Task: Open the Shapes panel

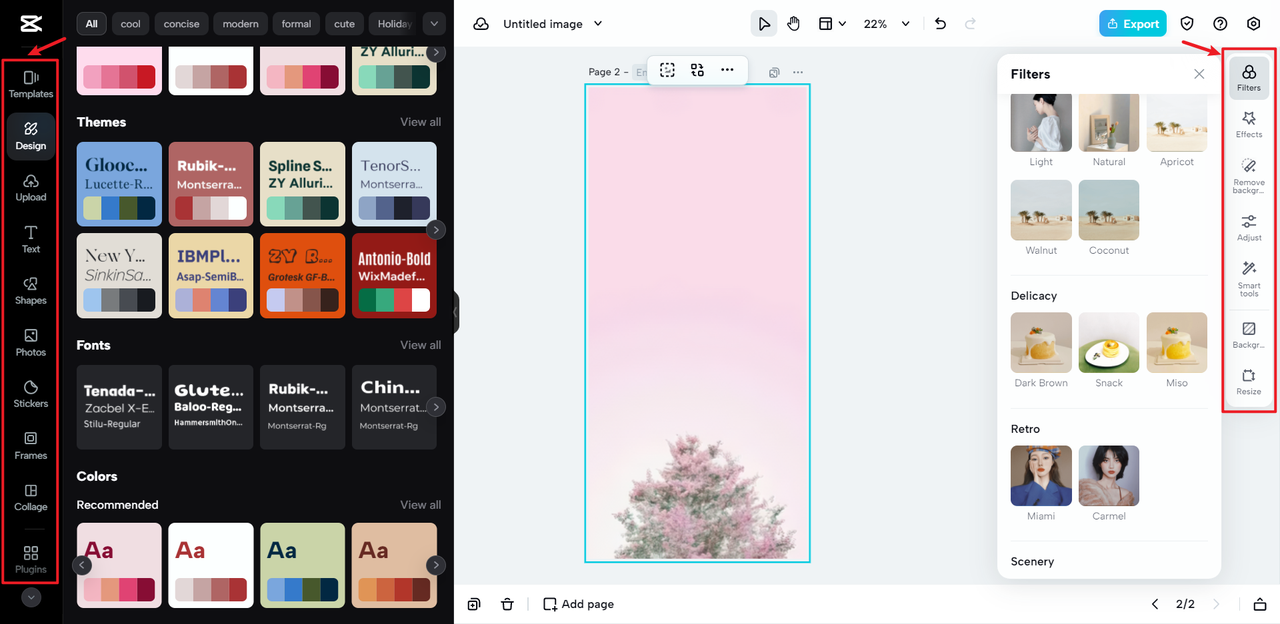Action: [30, 291]
